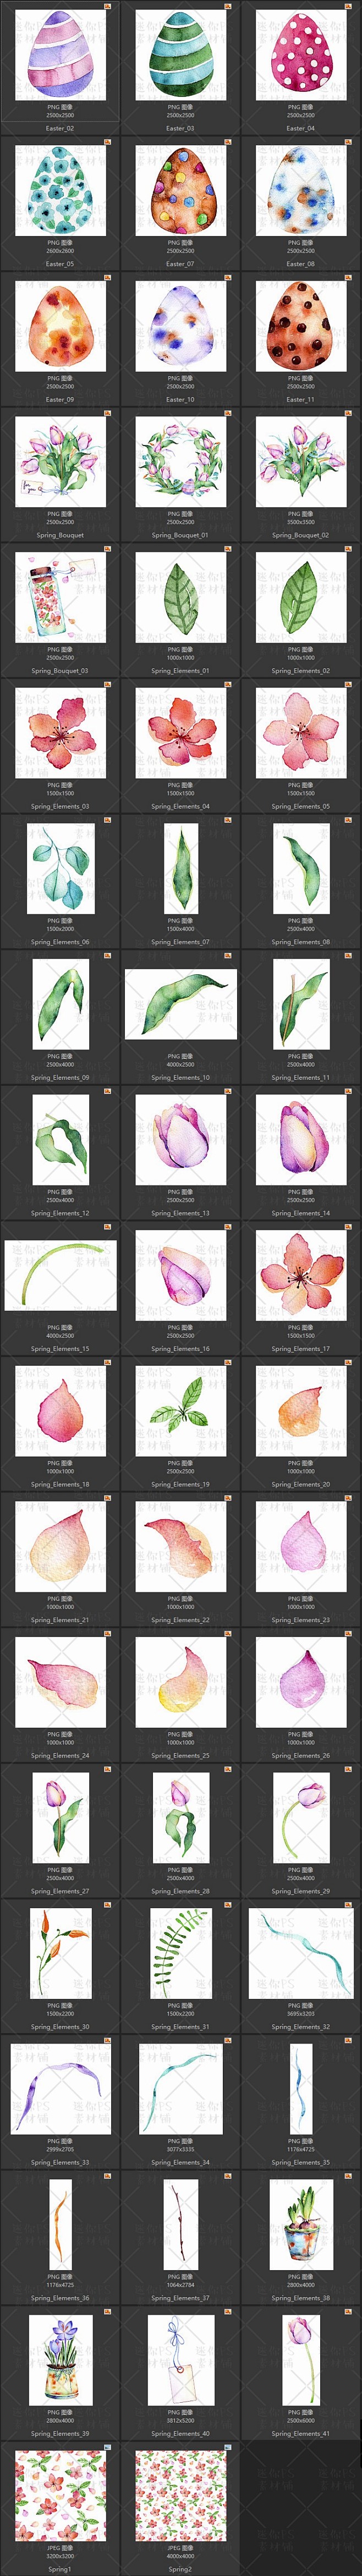Screen dimensions: 362x2576
Task: Click the file name "Spring_Elements_07"
Action: pyautogui.click(x=181, y=942)
